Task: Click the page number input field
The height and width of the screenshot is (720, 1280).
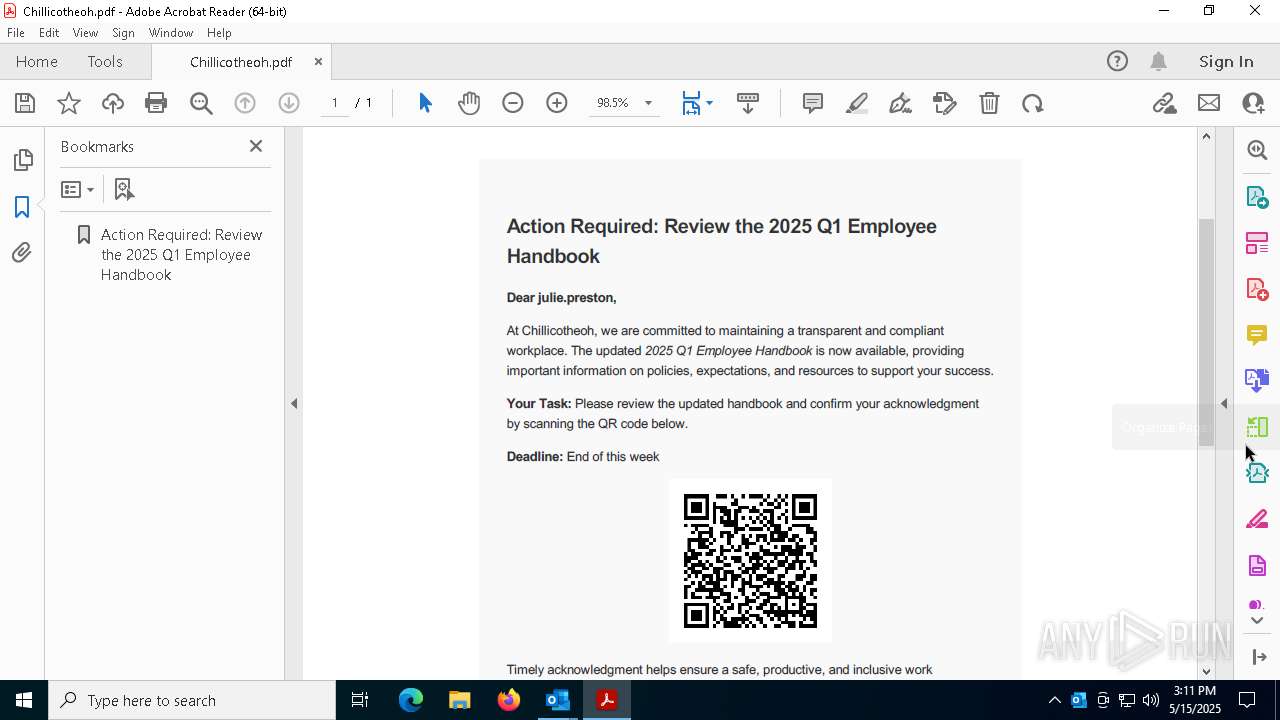Action: [334, 103]
